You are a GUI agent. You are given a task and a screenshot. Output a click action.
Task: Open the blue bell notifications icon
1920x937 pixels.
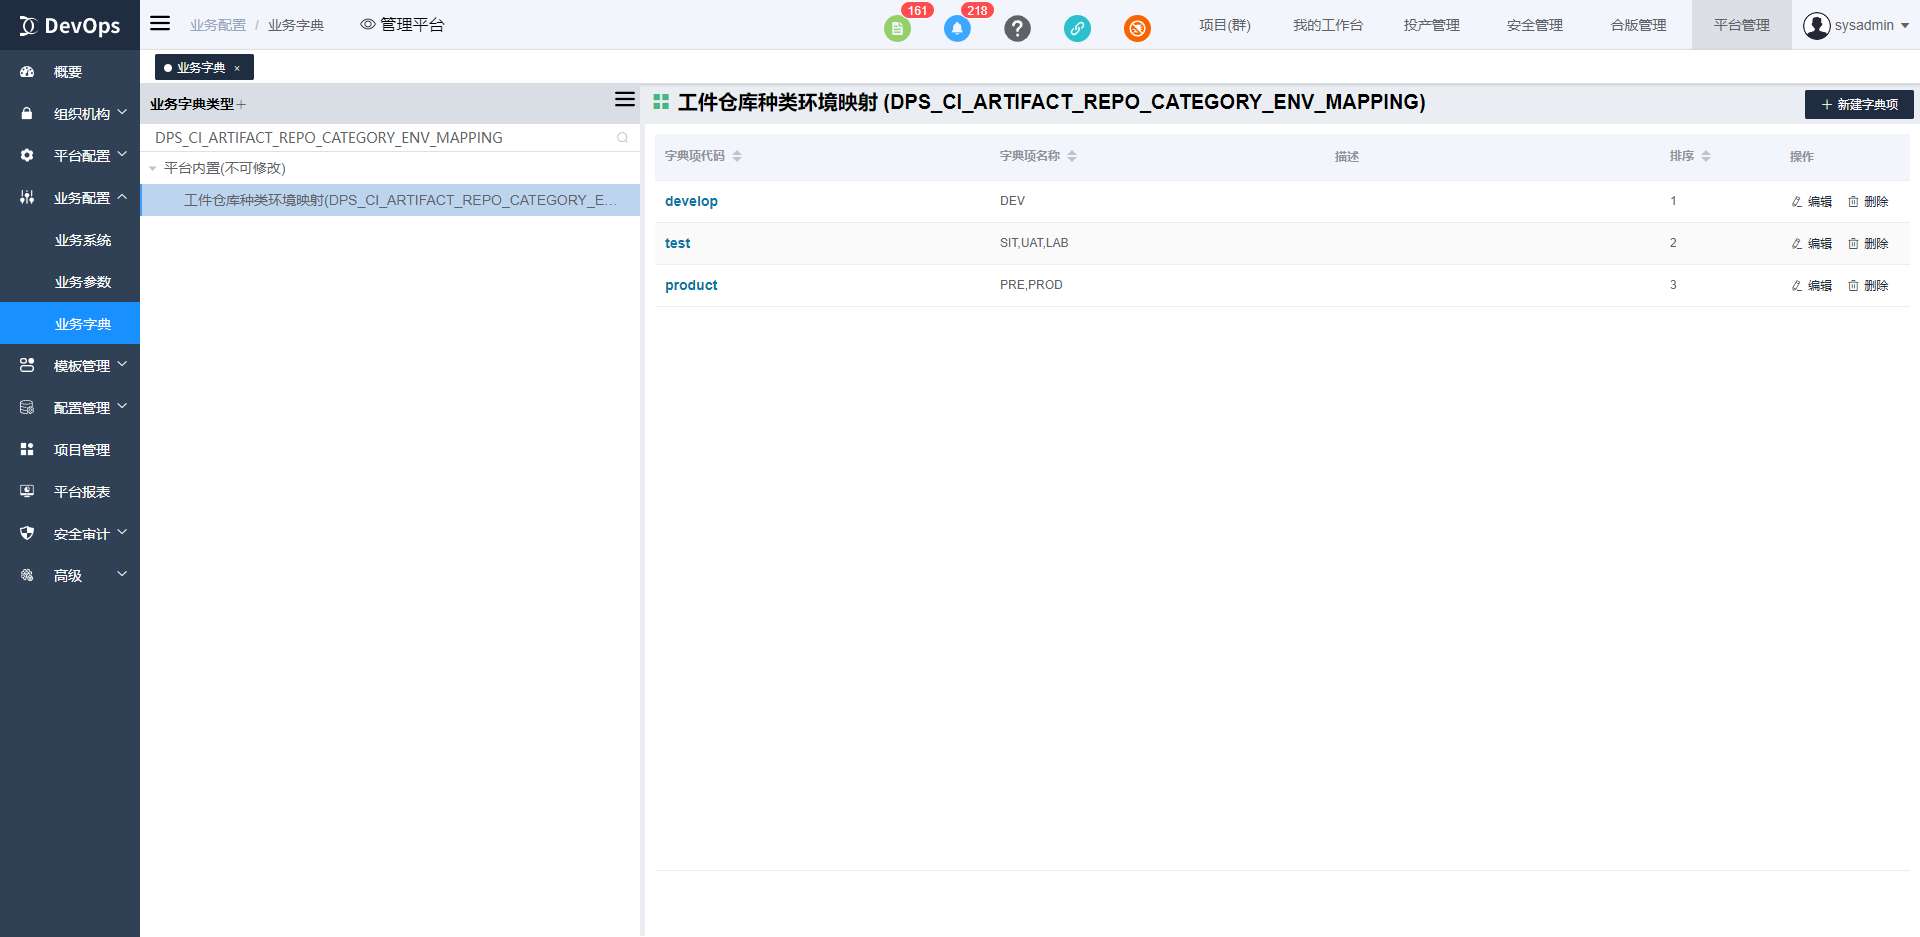click(957, 28)
